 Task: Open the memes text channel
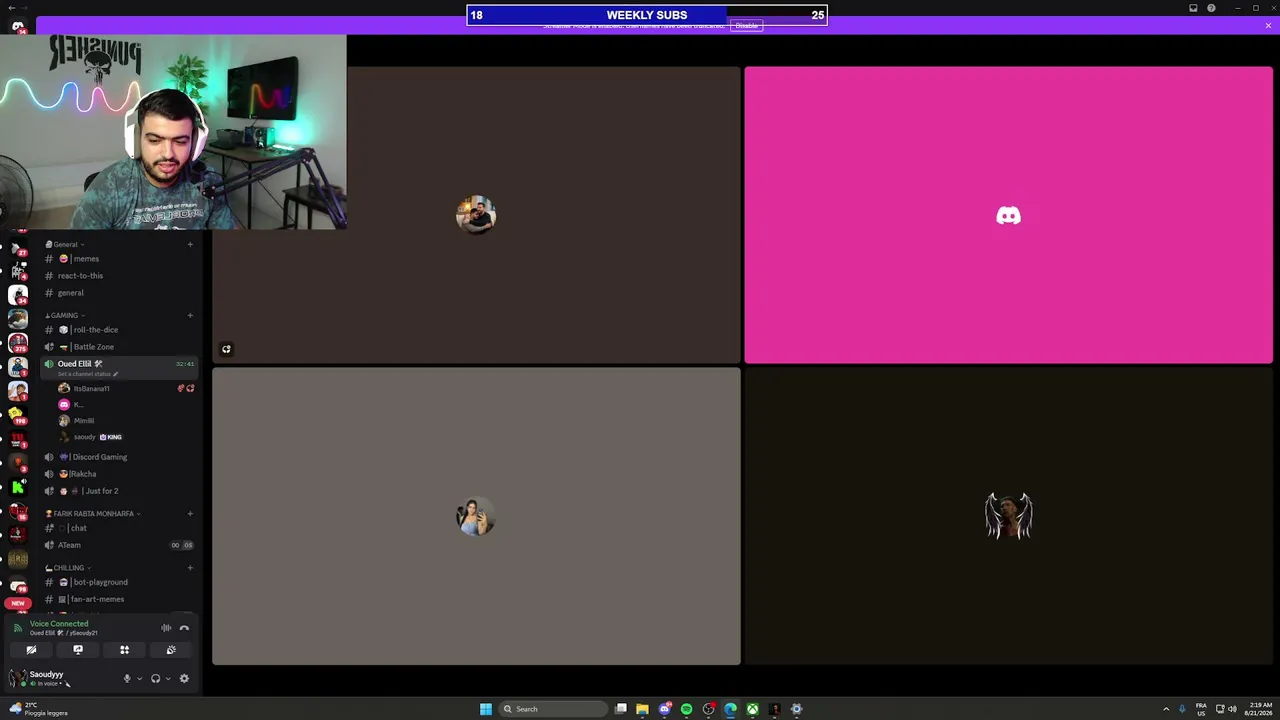point(120,259)
